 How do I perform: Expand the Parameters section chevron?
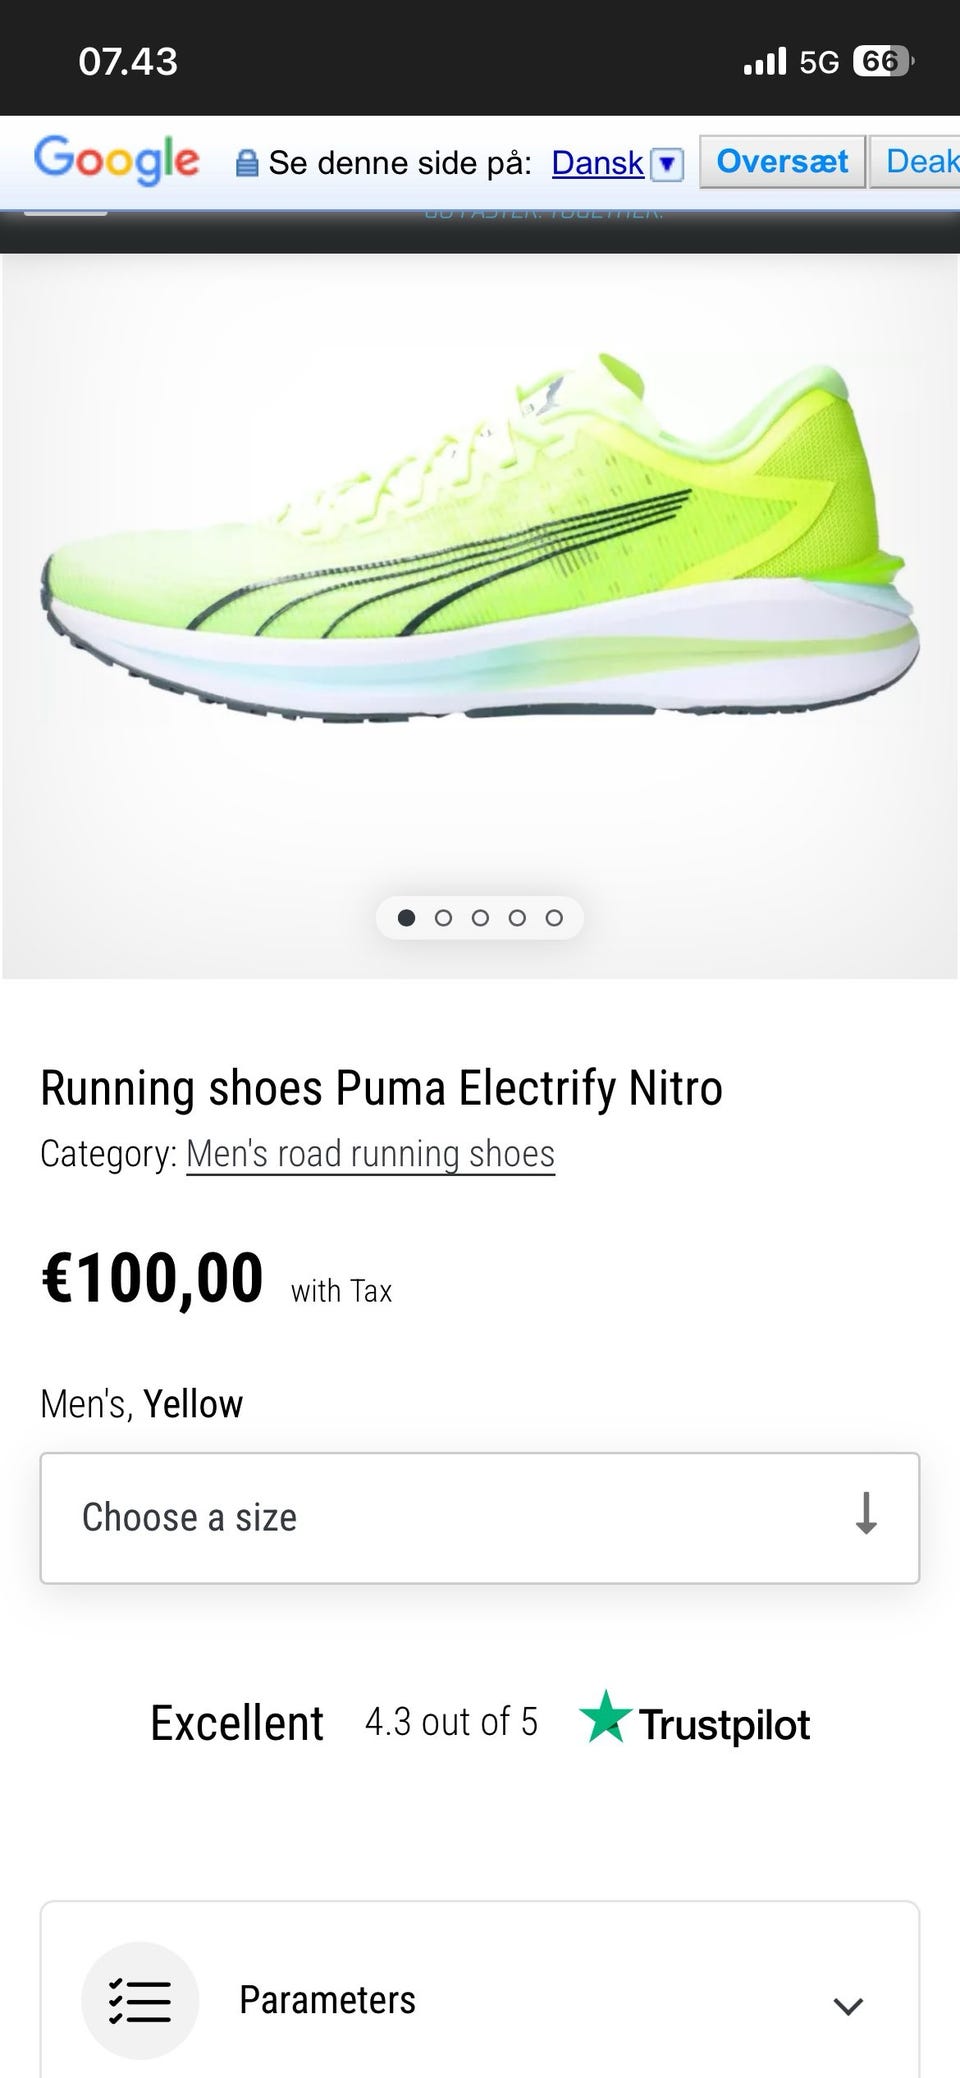848,2005
